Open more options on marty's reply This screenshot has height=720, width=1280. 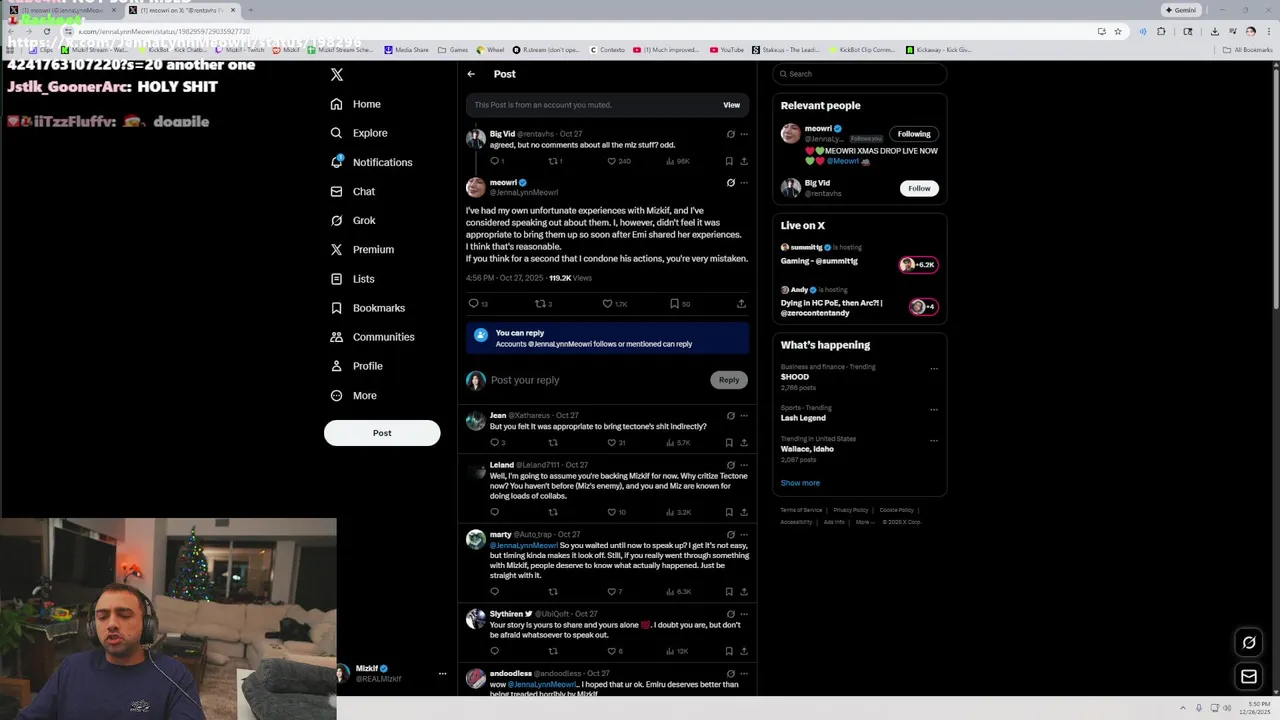pyautogui.click(x=743, y=535)
